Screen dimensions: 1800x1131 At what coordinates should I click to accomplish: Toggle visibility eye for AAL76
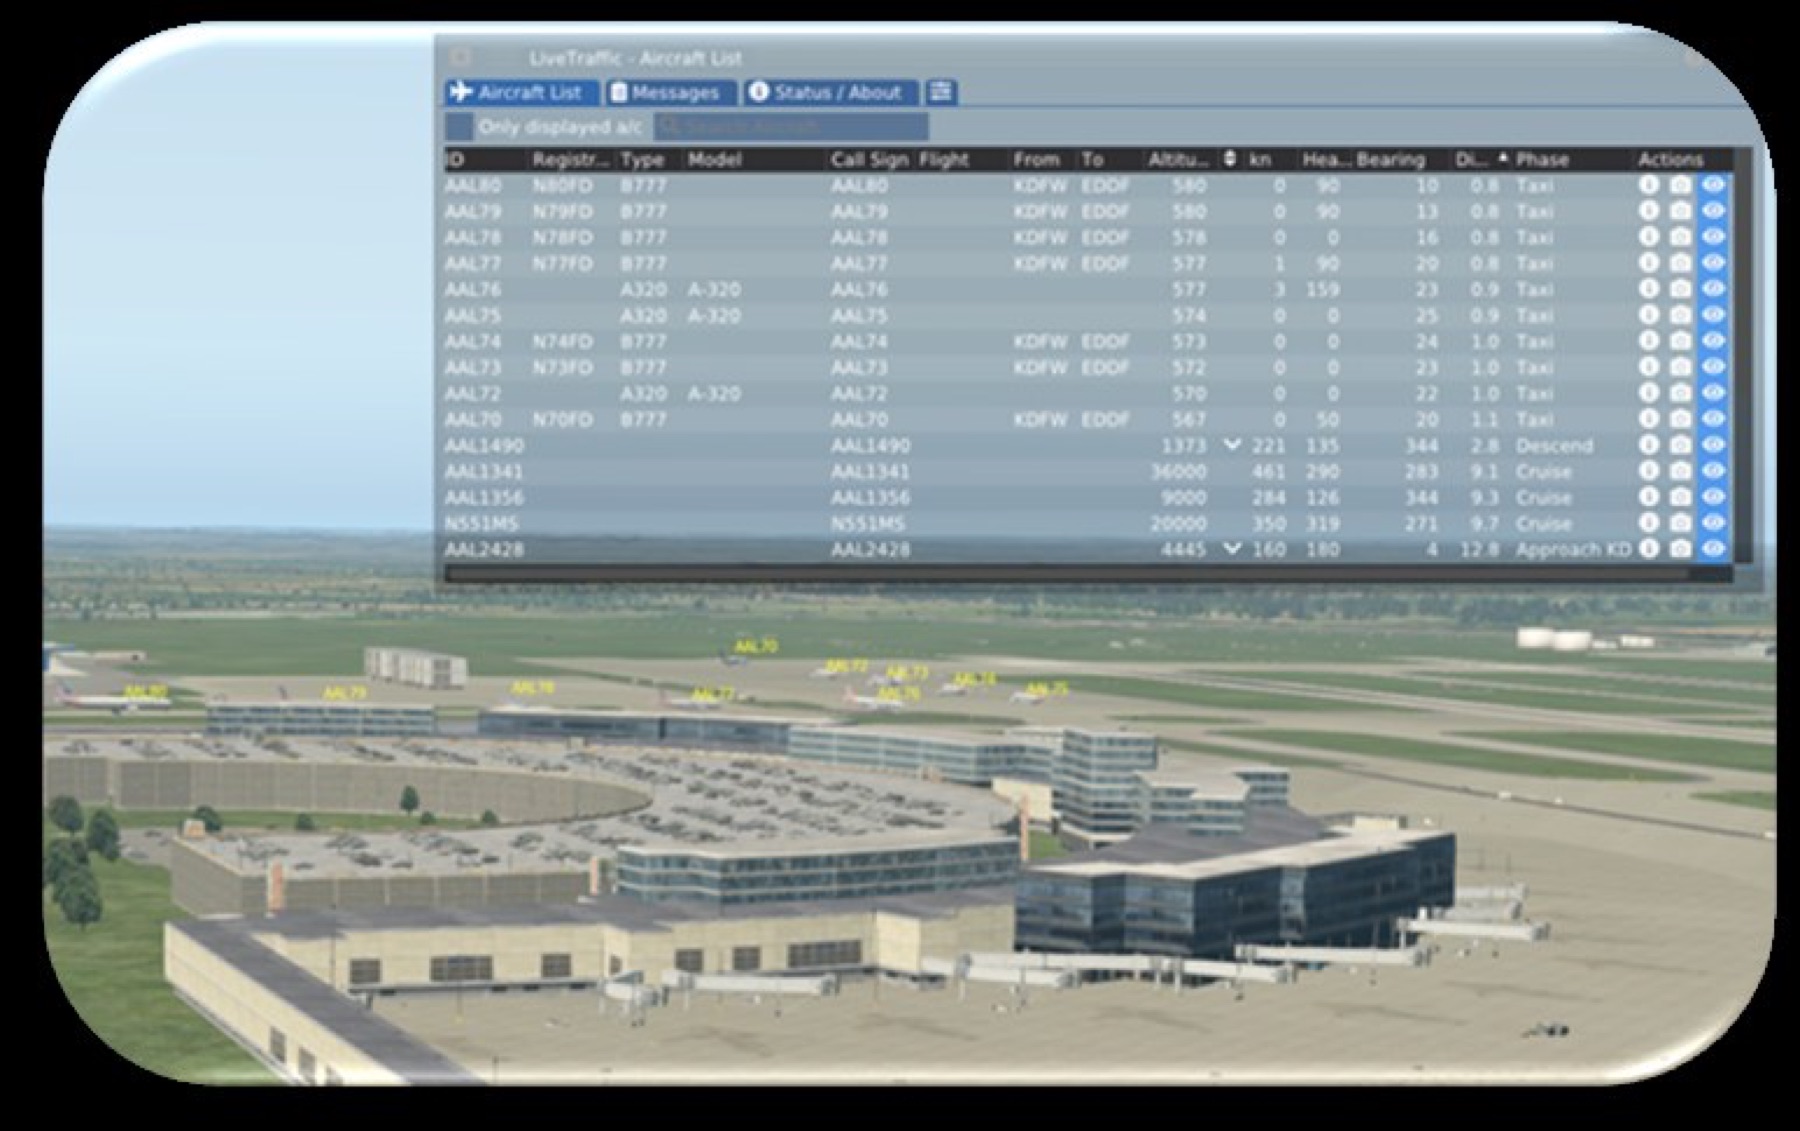point(1714,289)
